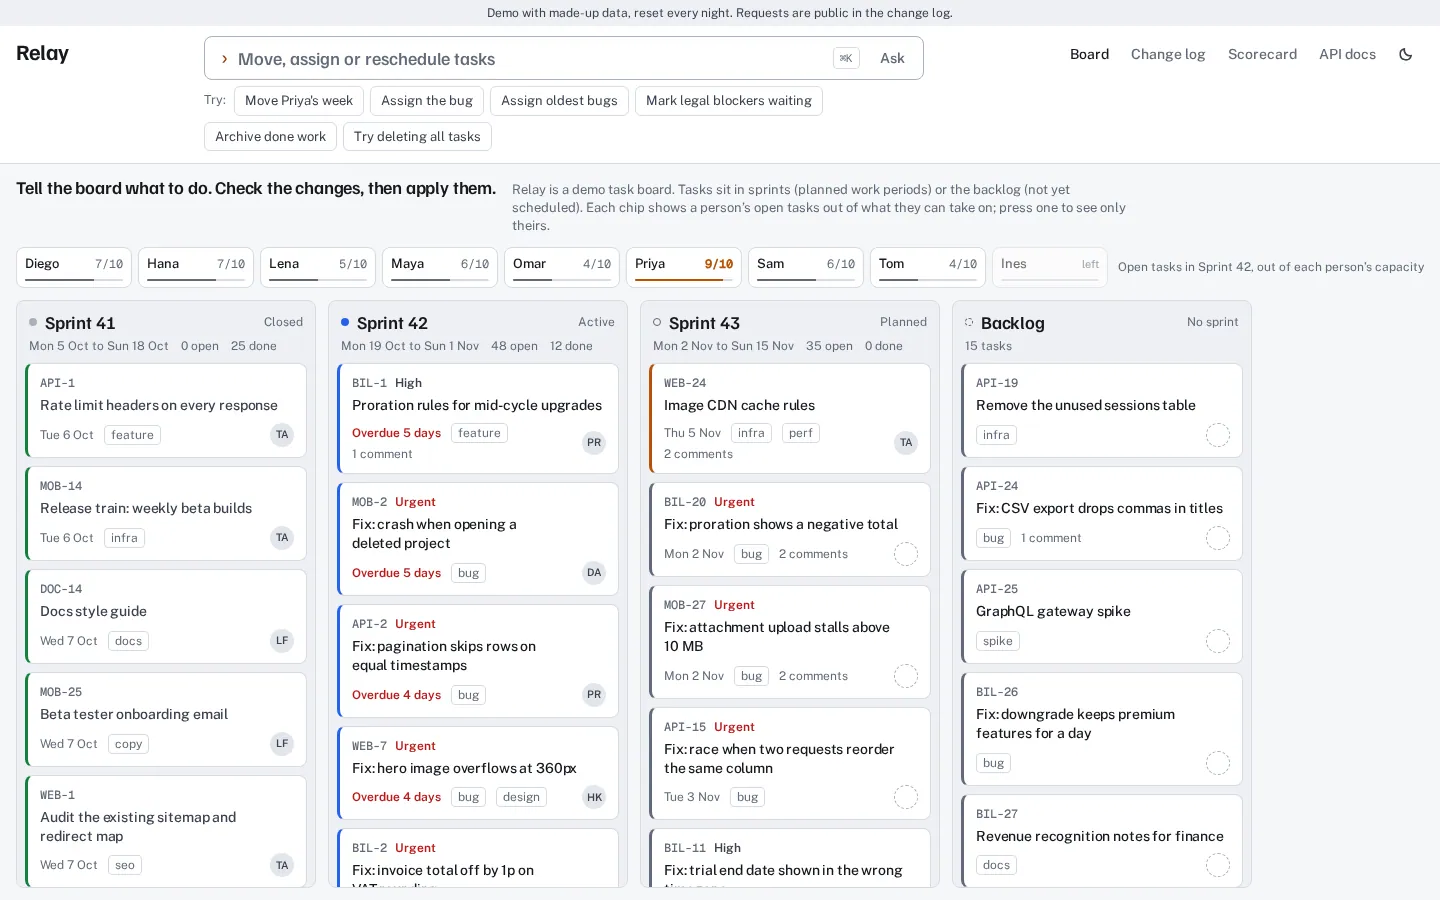Try 'Move Priya's week' suggestion
The height and width of the screenshot is (900, 1440).
[x=299, y=101]
